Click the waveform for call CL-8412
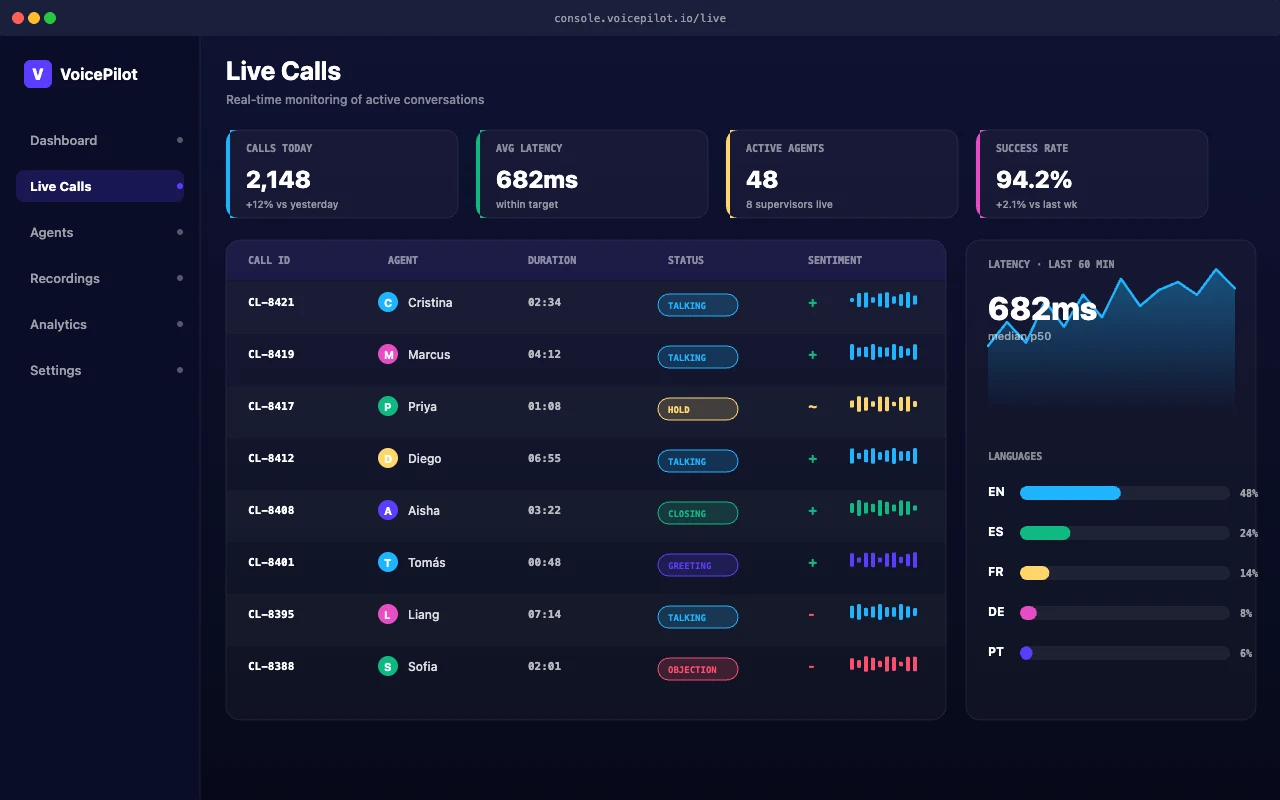Image resolution: width=1280 pixels, height=800 pixels. pyautogui.click(x=883, y=456)
